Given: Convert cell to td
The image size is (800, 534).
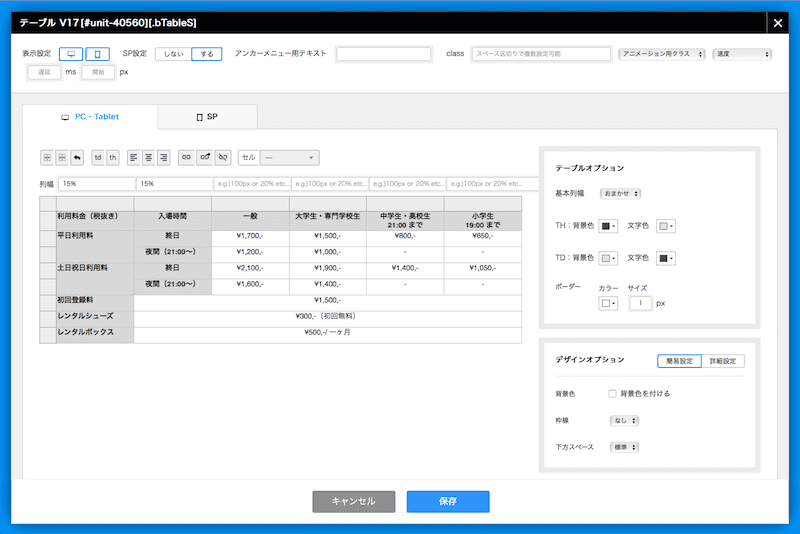Looking at the screenshot, I should point(97,158).
